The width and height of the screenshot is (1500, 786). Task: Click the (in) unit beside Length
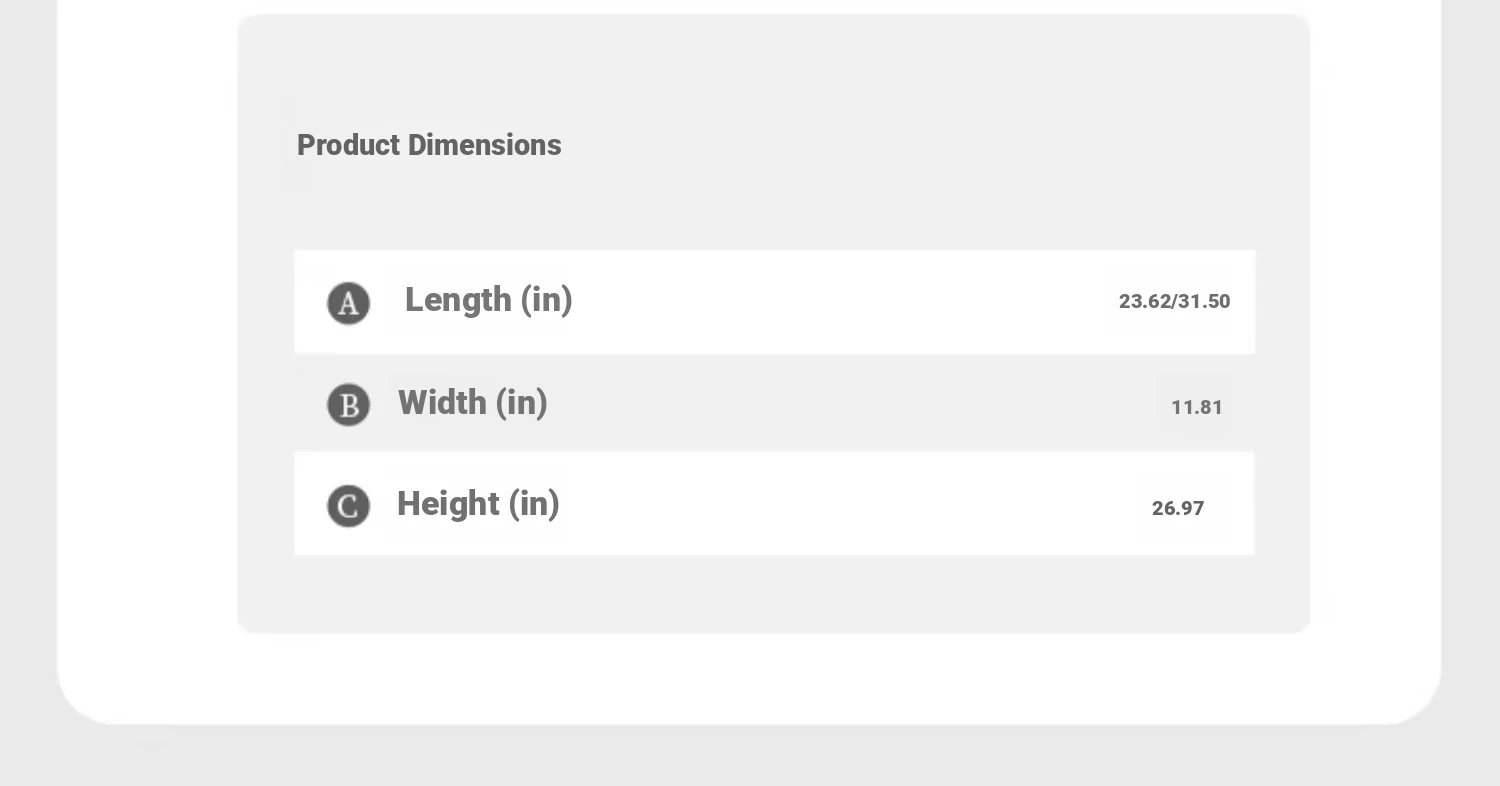click(x=546, y=300)
